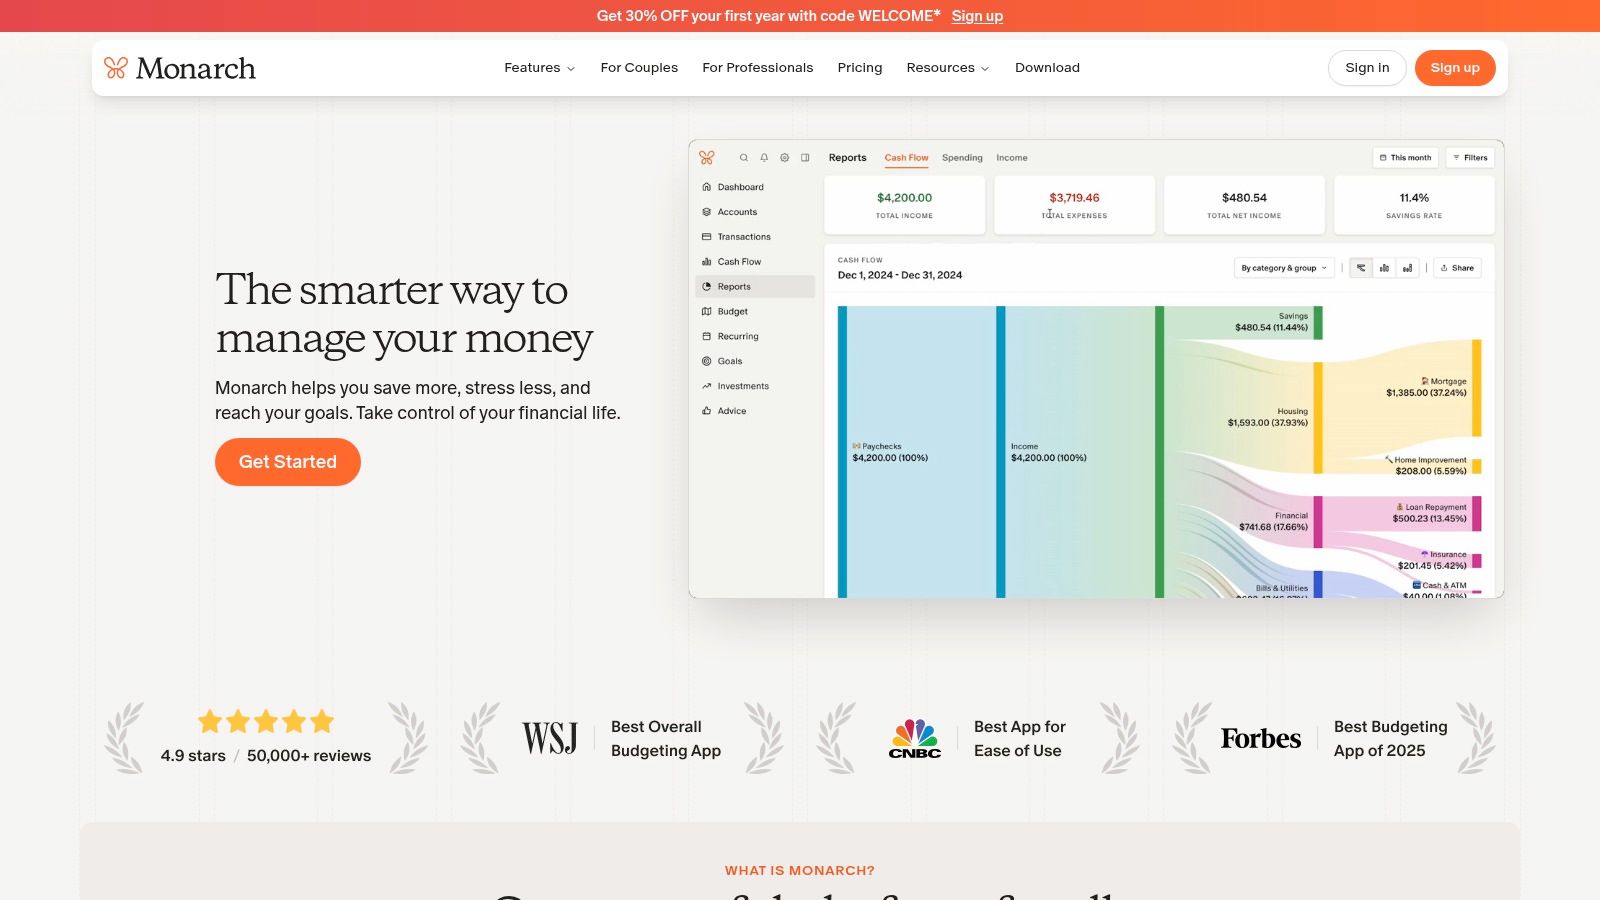1600x900 pixels.
Task: Open the settings gear in the app preview
Action: tap(785, 158)
